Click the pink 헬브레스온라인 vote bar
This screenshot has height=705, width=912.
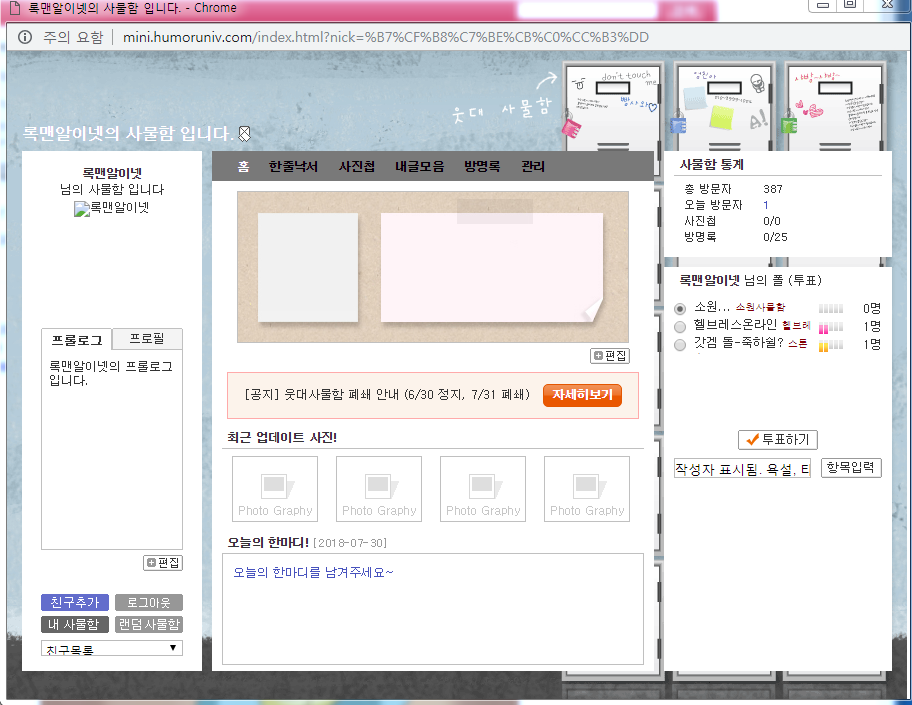point(831,327)
